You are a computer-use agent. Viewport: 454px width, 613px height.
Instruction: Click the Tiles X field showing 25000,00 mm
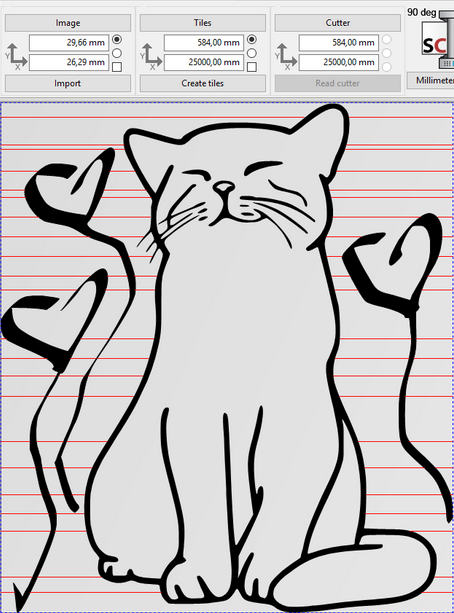204,63
